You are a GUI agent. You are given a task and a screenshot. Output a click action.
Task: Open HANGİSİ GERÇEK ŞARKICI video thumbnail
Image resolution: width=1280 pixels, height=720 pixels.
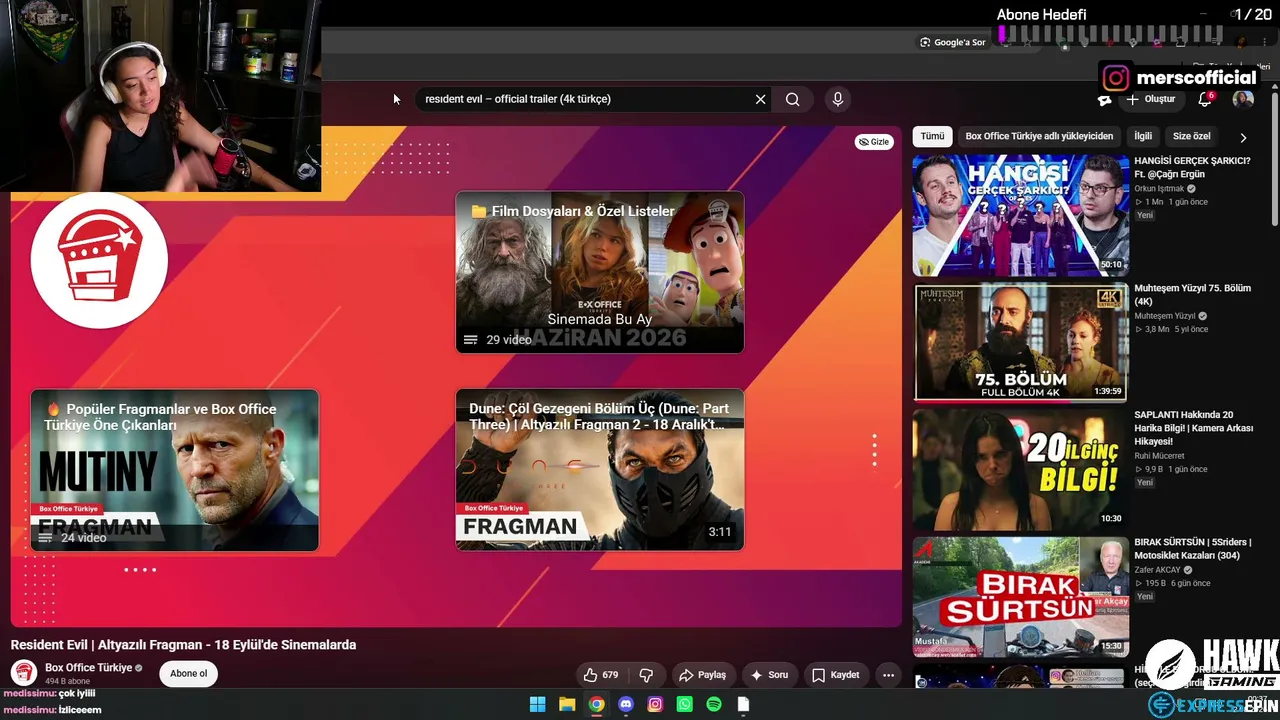(x=1021, y=215)
